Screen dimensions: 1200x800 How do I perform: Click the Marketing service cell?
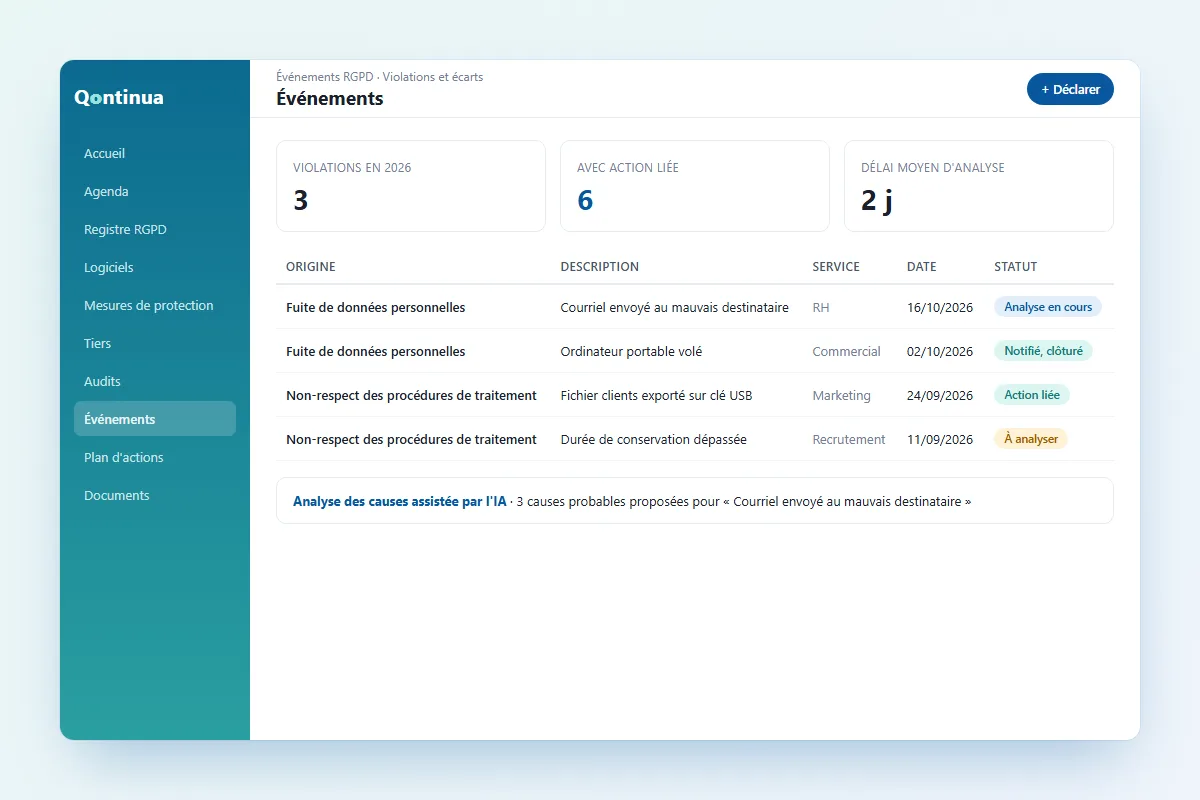click(841, 396)
